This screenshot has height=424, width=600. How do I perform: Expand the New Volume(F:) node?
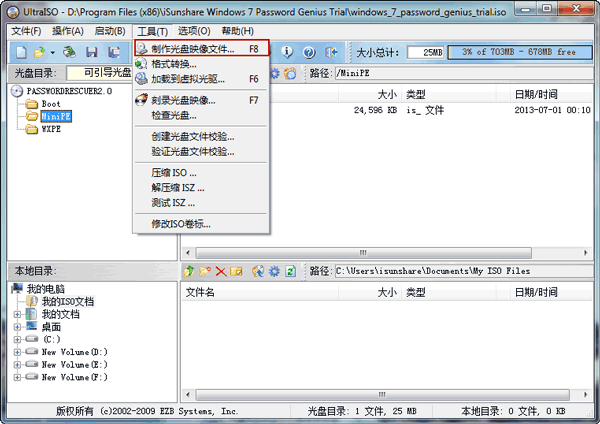[x=17, y=377]
